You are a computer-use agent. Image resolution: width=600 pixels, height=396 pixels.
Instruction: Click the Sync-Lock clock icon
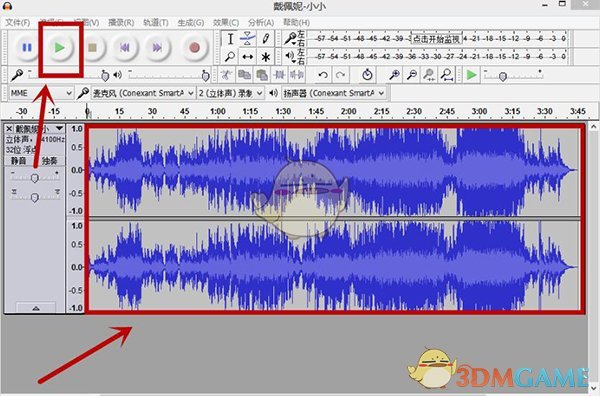(x=367, y=75)
